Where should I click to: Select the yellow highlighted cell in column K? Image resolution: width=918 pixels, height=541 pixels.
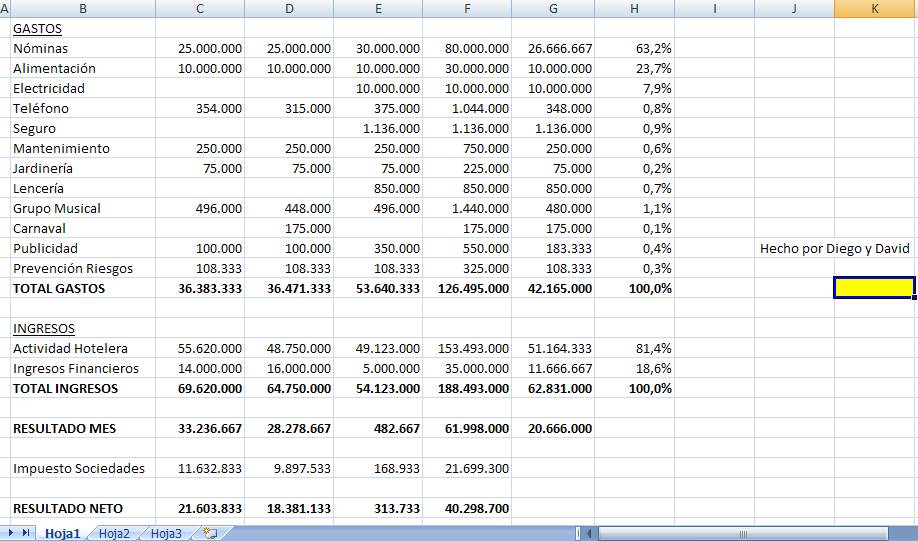pos(875,288)
